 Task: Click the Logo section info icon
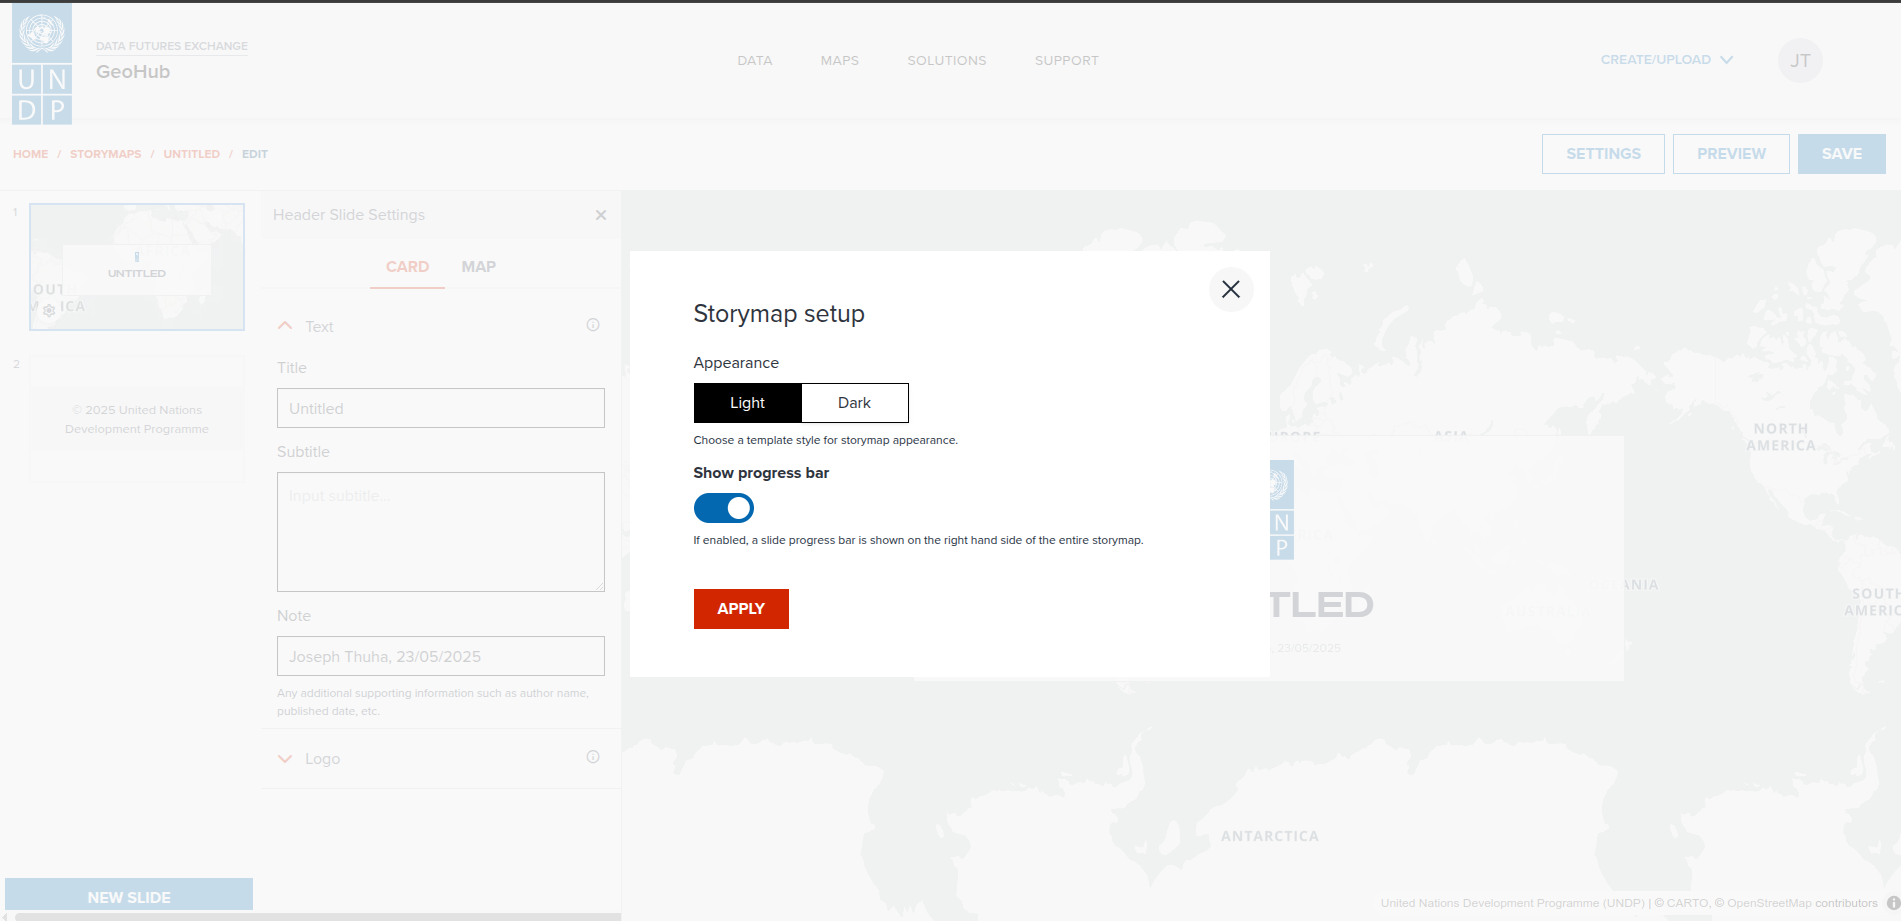point(593,757)
